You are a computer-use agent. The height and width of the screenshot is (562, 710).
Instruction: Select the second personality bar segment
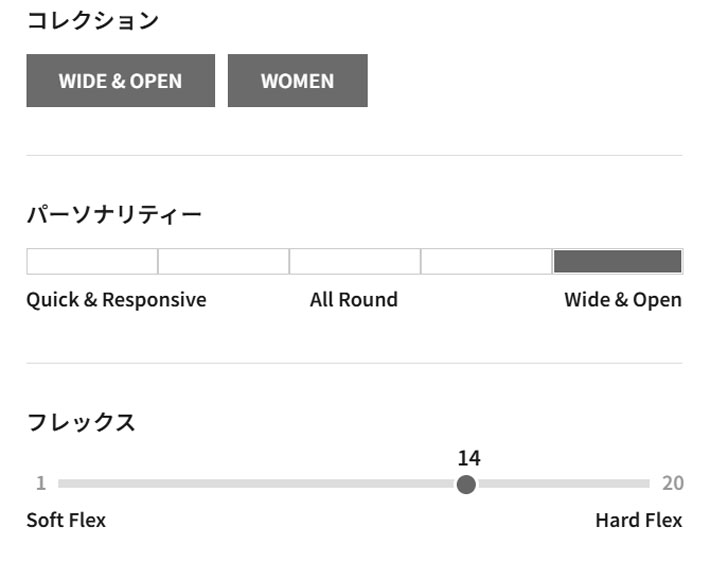coord(224,261)
